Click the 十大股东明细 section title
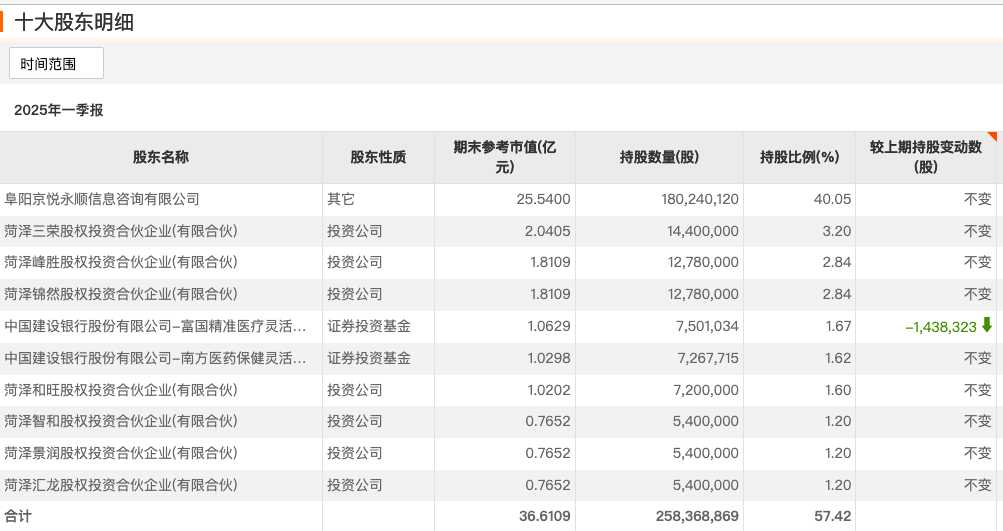 pyautogui.click(x=74, y=22)
